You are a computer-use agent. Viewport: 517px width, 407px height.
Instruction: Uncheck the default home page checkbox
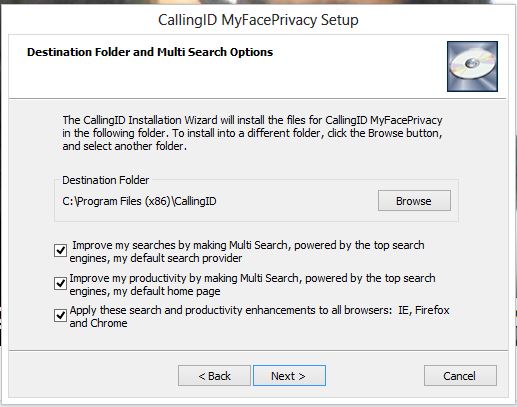(x=60, y=284)
